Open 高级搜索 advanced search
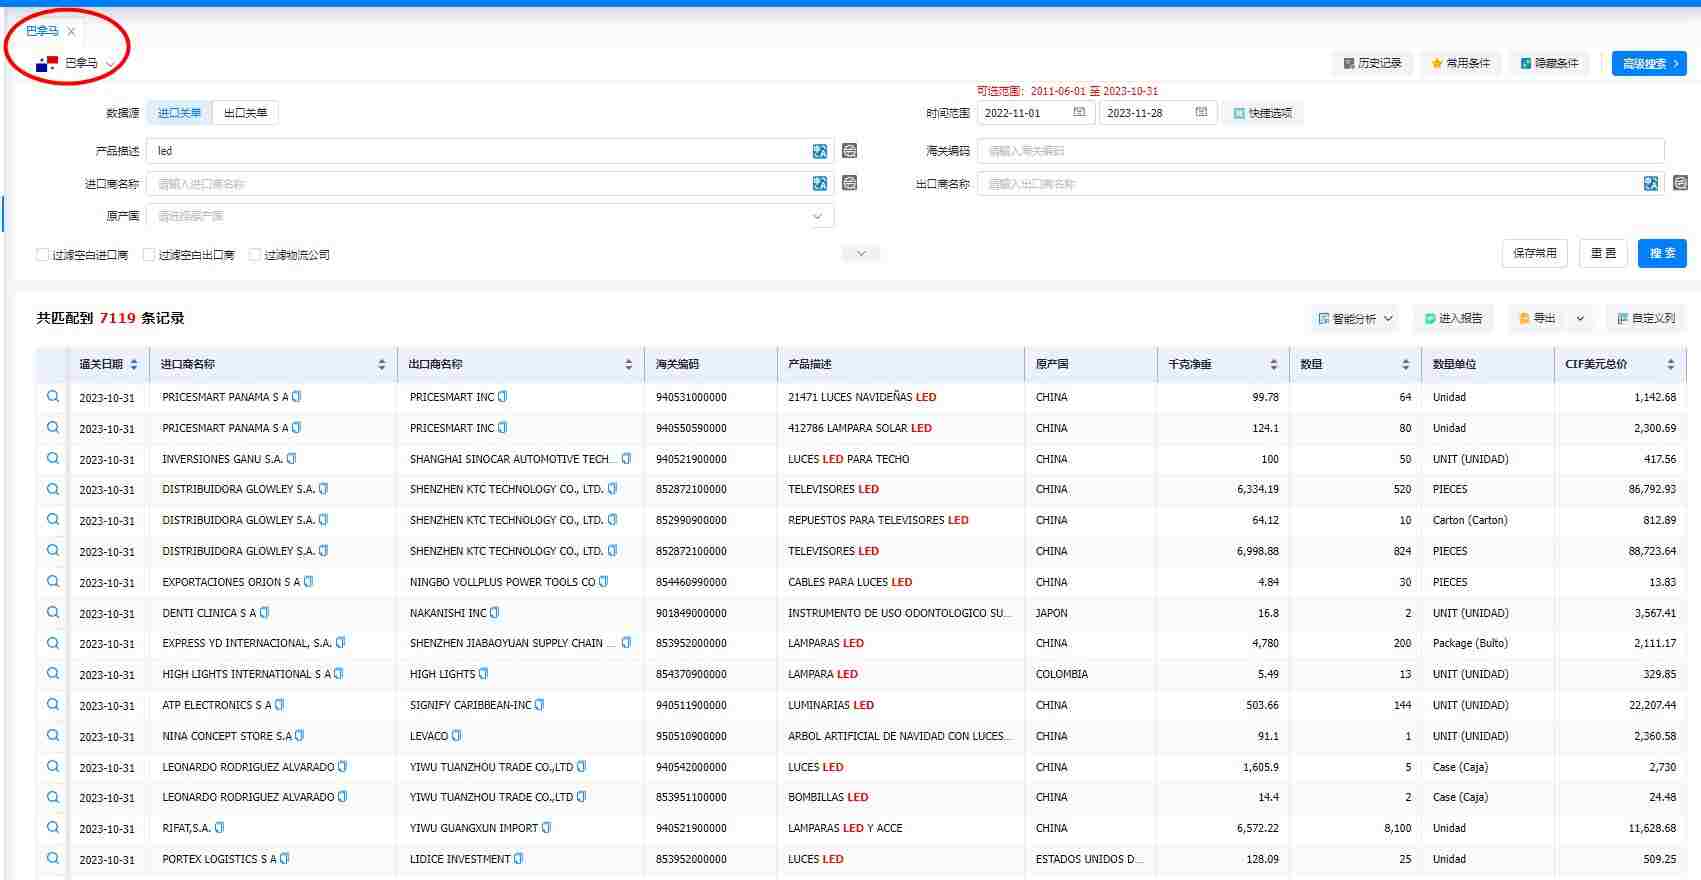The width and height of the screenshot is (1701, 880). click(1649, 64)
